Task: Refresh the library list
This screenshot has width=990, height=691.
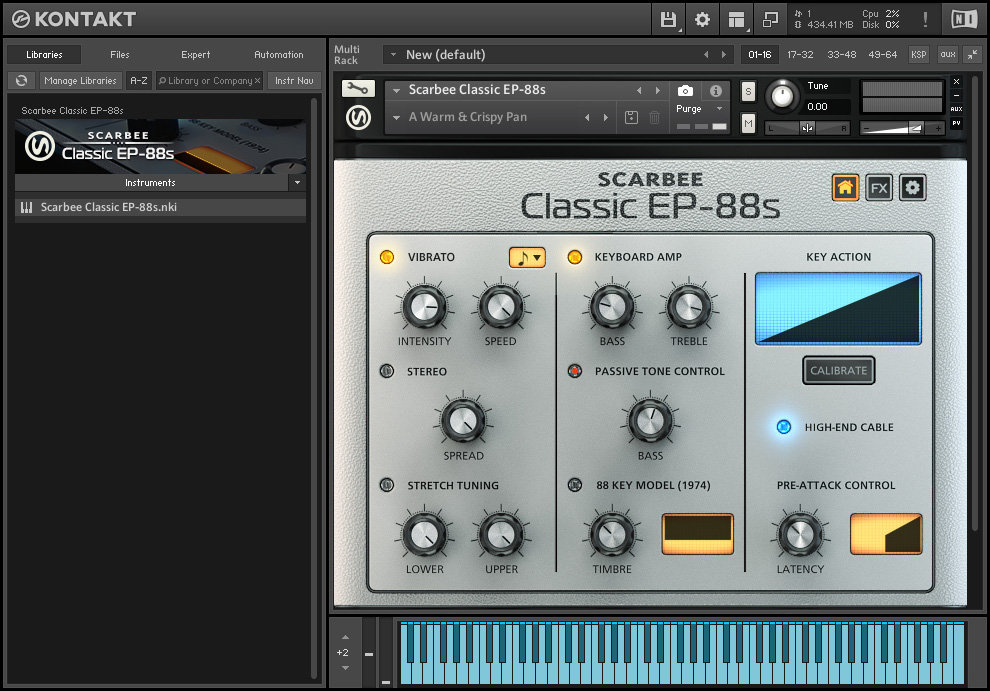Action: pos(21,81)
